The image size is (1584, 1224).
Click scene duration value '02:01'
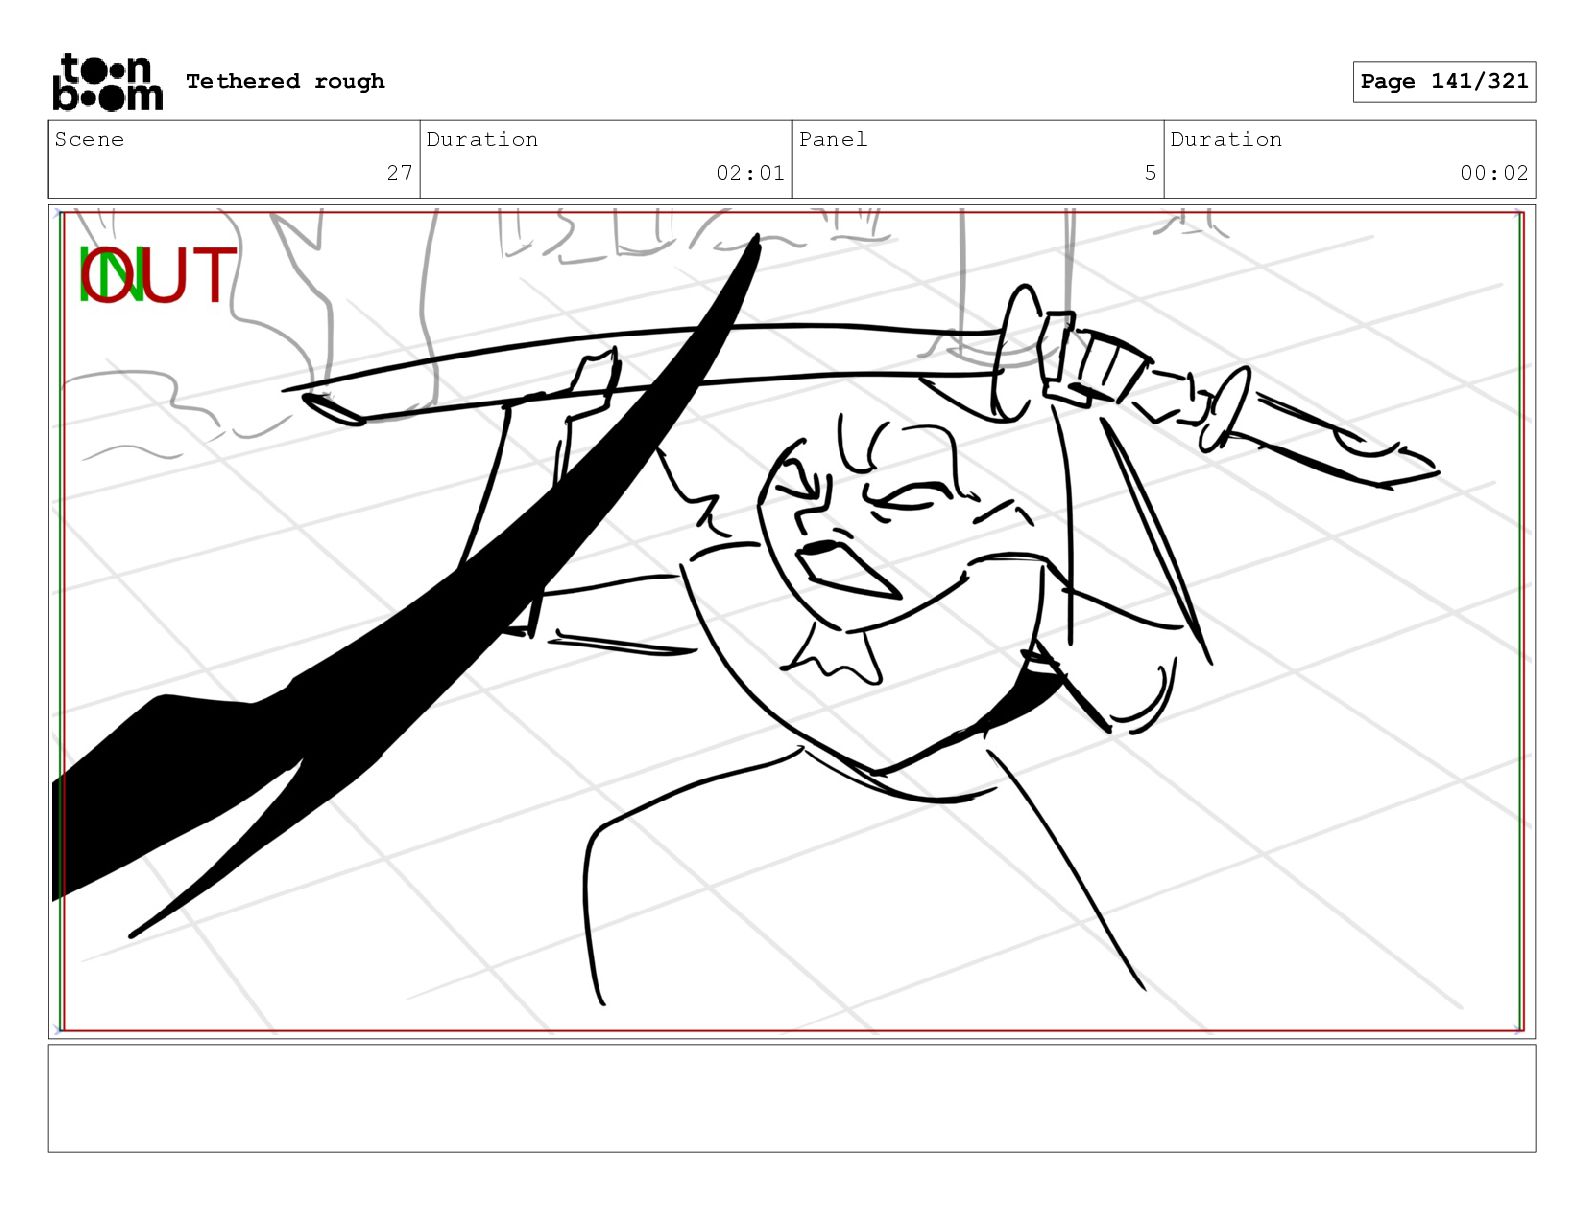click(750, 173)
